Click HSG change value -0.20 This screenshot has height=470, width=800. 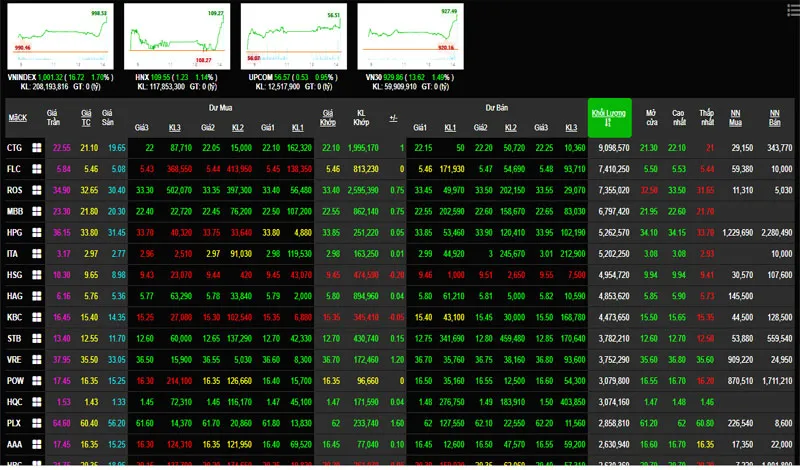pos(396,275)
